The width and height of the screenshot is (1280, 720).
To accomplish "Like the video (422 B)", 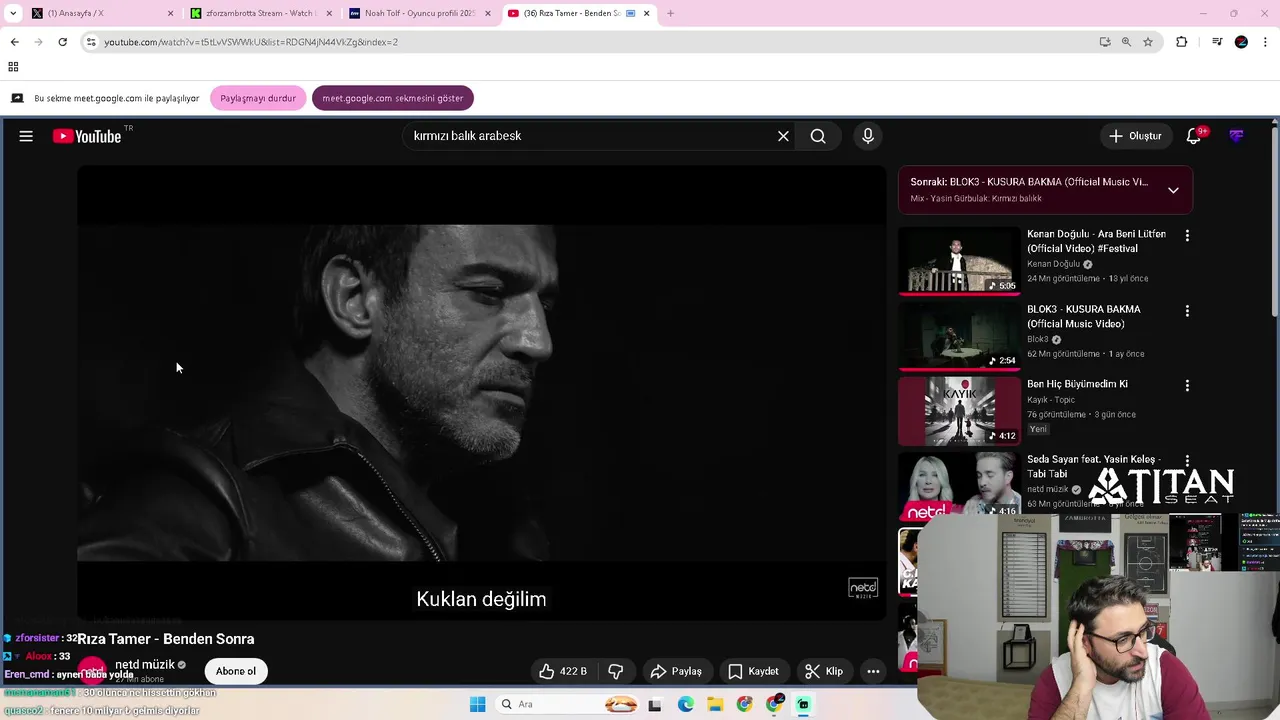I will (562, 671).
